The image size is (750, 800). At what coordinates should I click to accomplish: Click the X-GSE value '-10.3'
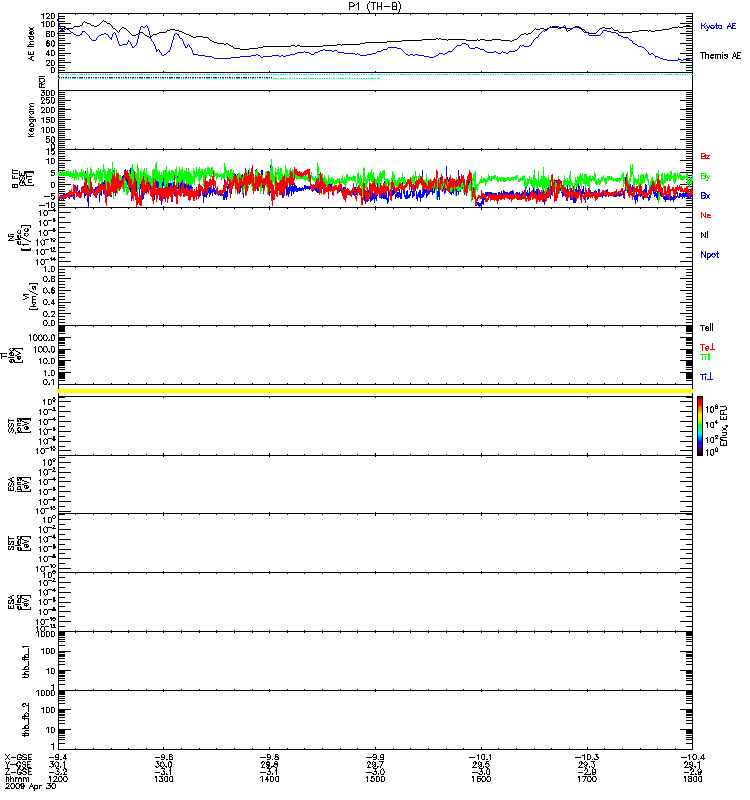[586, 758]
